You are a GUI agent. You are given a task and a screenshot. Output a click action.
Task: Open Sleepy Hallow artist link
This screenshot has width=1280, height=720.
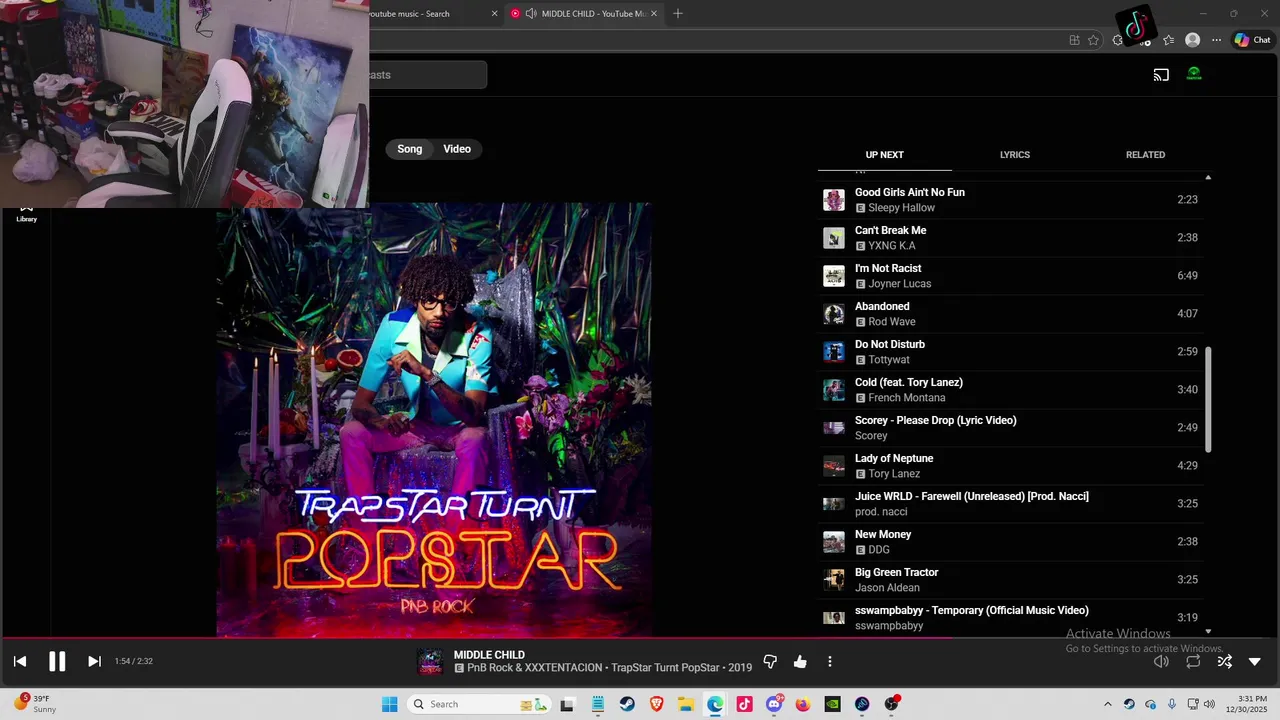(901, 208)
